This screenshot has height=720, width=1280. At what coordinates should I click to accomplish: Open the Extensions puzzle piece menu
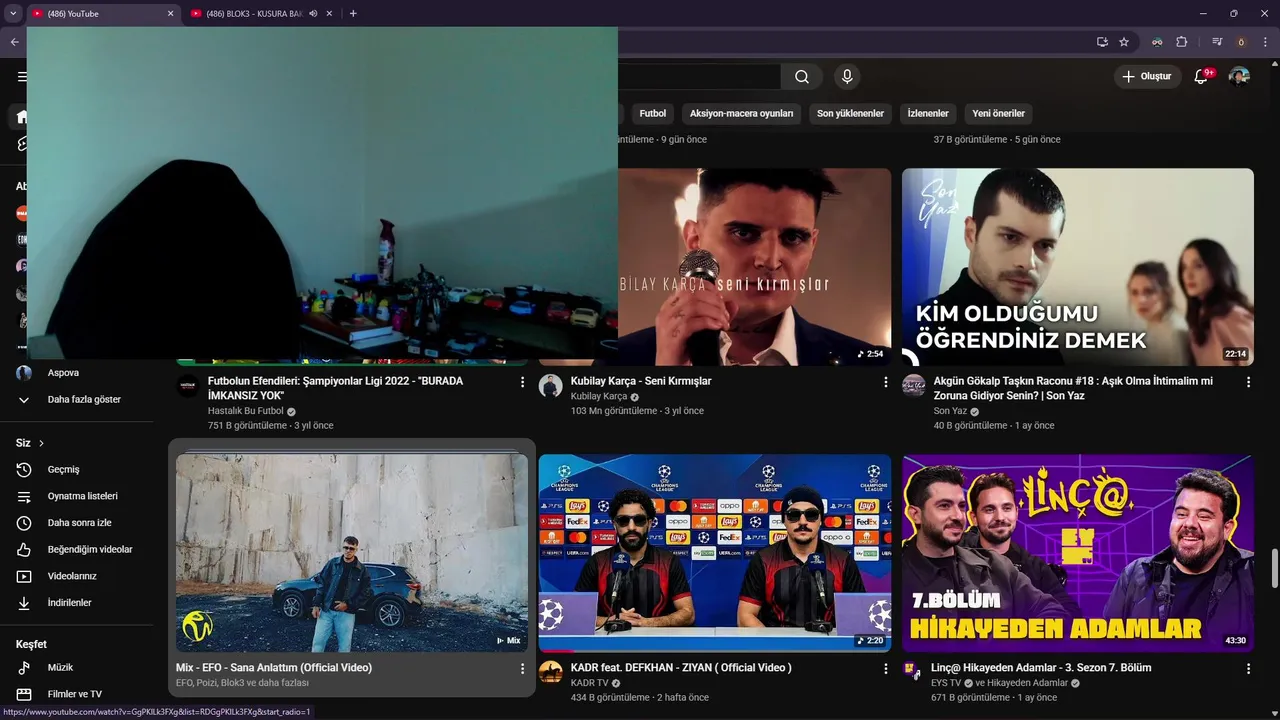[x=1182, y=42]
